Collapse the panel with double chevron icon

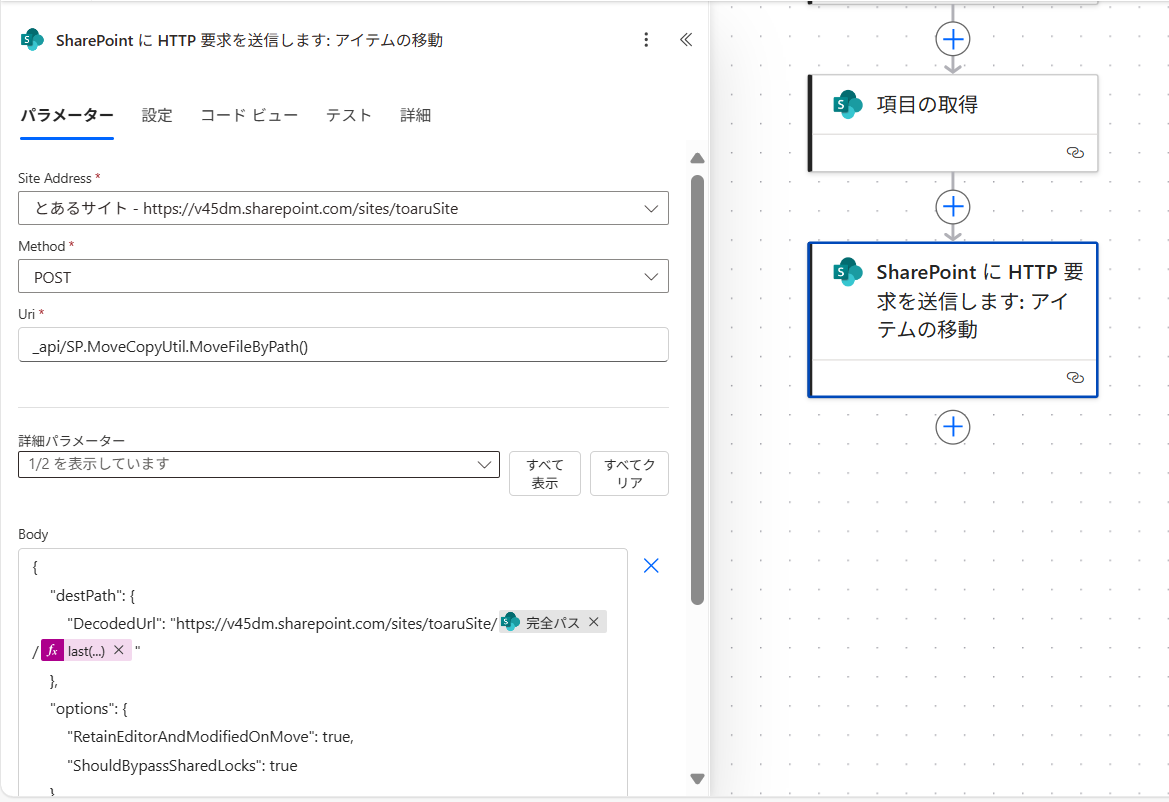tap(686, 40)
